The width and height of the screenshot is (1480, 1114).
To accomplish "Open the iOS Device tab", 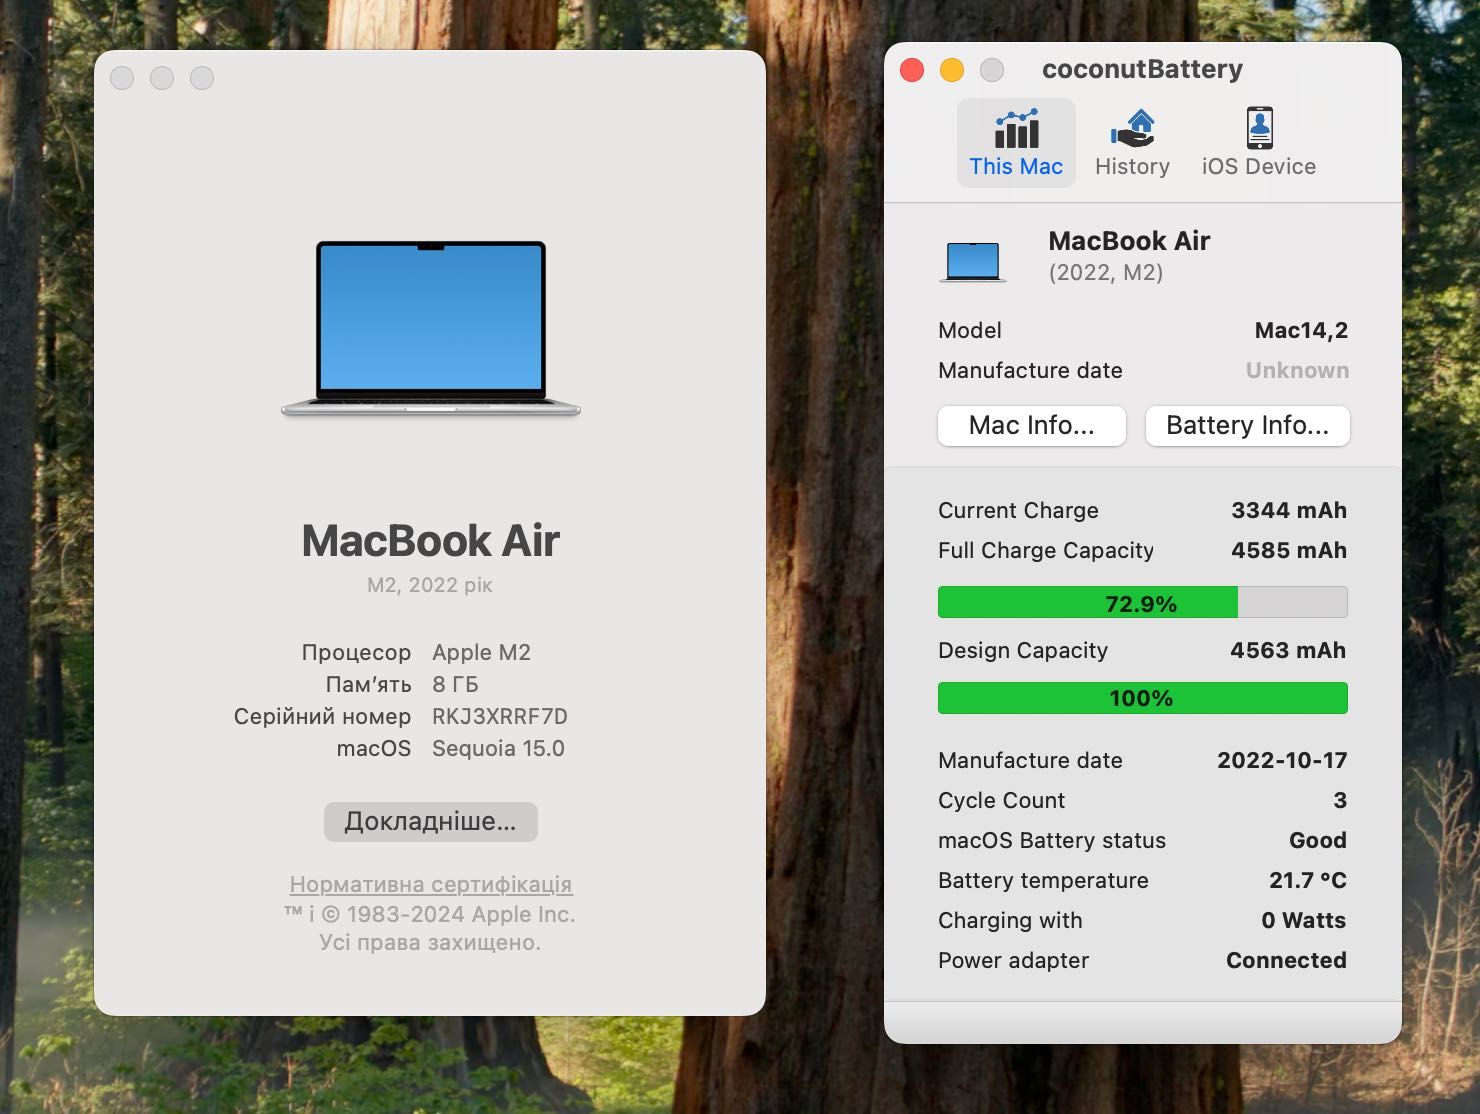I will click(x=1258, y=143).
